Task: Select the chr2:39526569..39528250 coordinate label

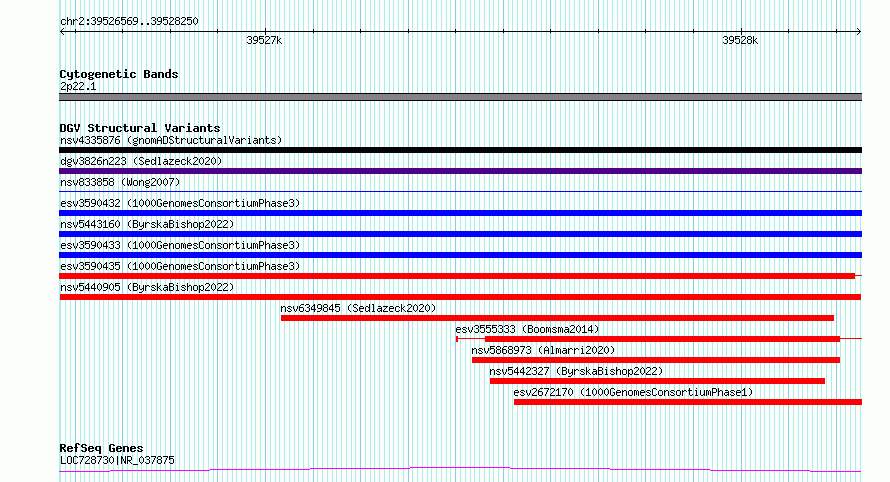Action: 129,22
